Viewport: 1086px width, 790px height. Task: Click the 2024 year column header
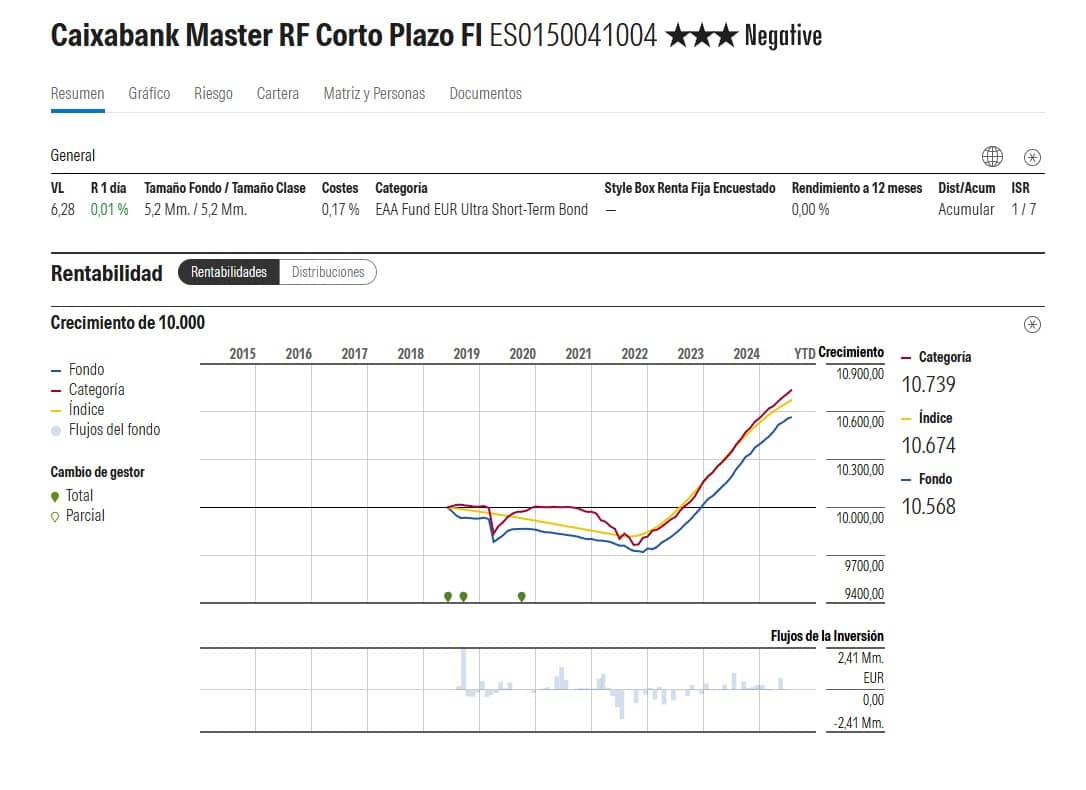pos(747,354)
